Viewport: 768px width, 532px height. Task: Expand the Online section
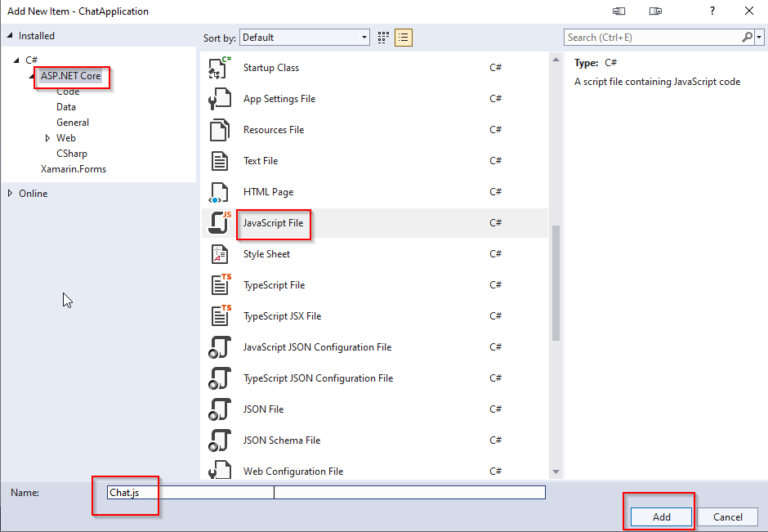coord(11,193)
